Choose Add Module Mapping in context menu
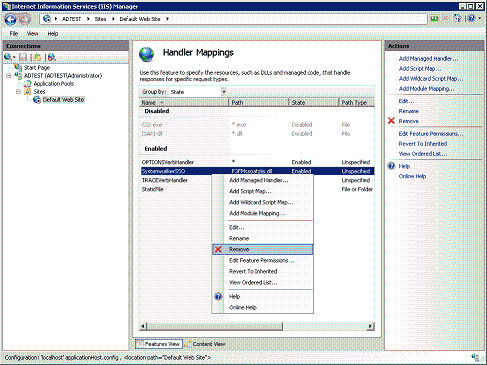This screenshot has width=487, height=365. coord(257,213)
